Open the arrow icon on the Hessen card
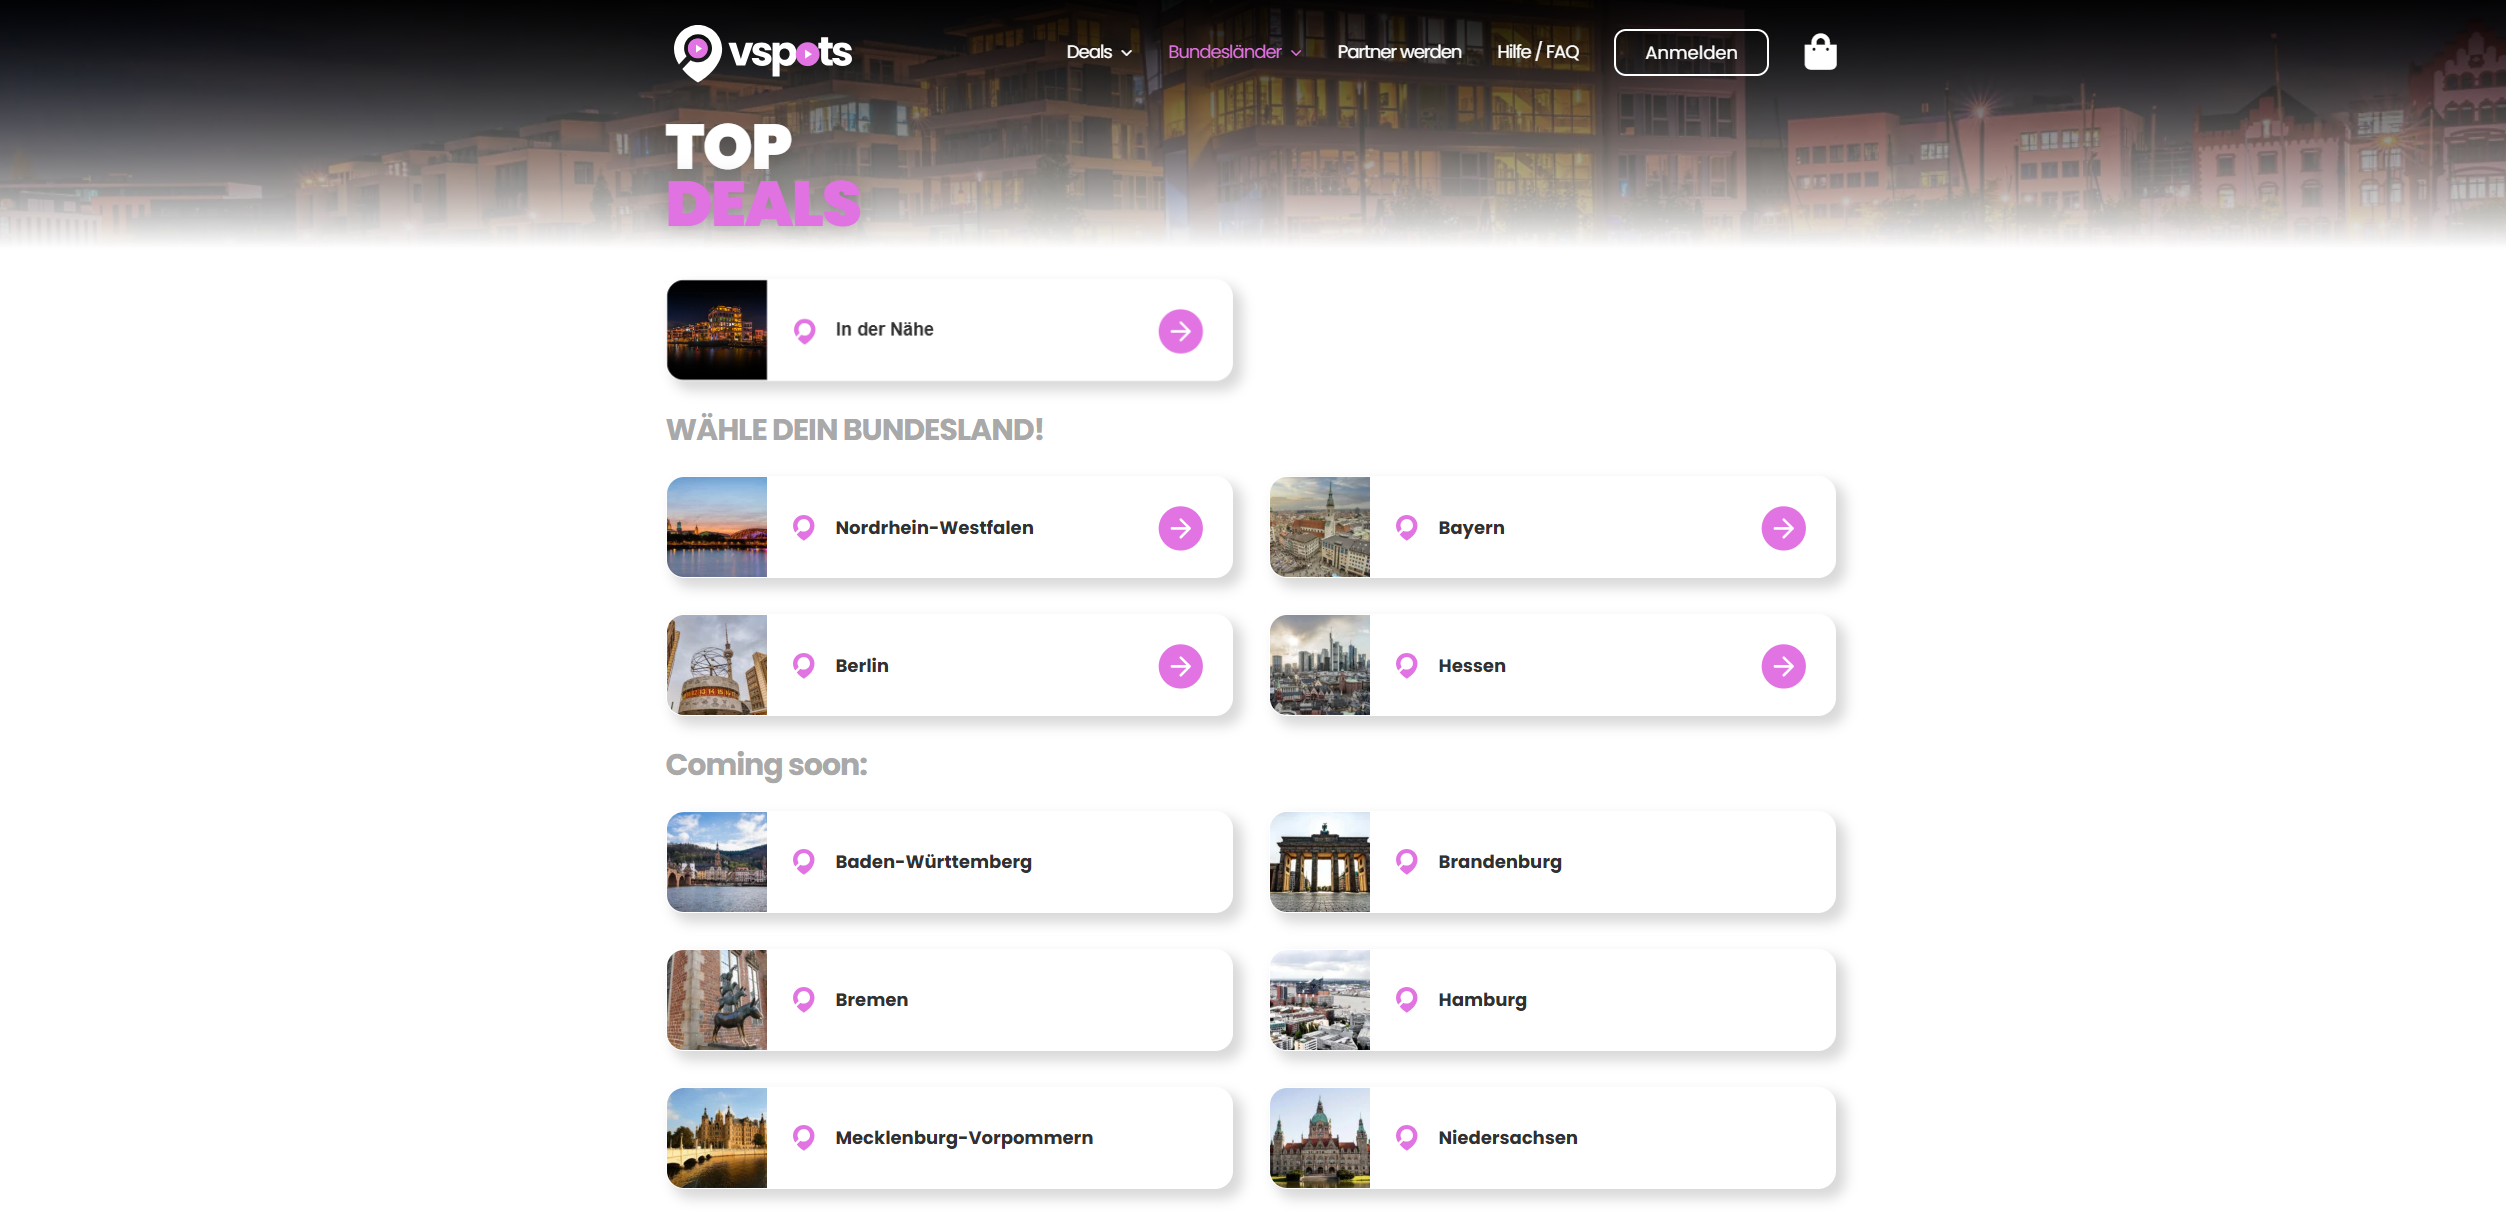This screenshot has width=2506, height=1214. (1784, 664)
